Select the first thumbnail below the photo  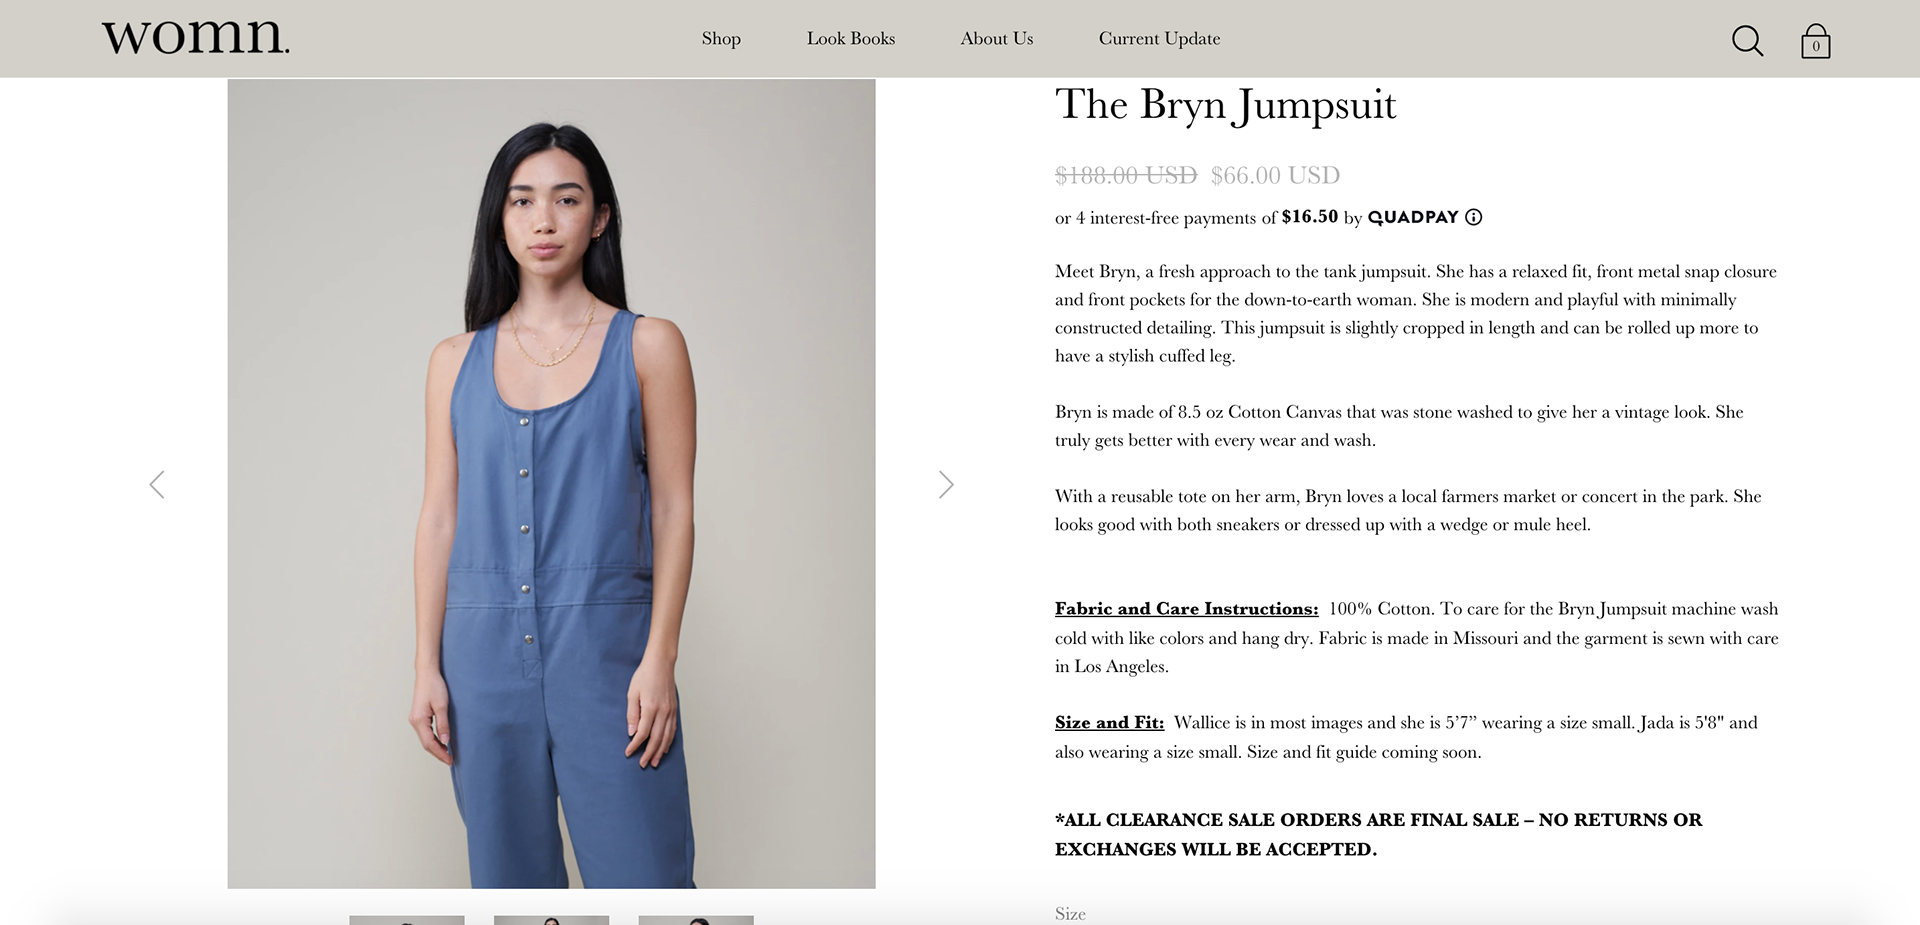[x=407, y=920]
